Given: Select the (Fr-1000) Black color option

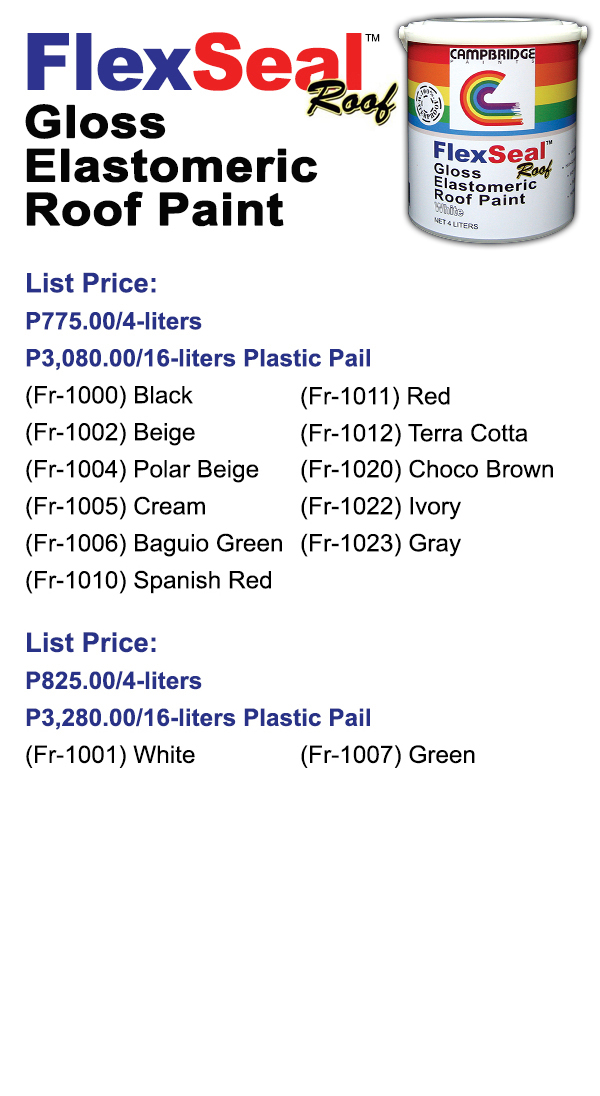Looking at the screenshot, I should (x=109, y=396).
